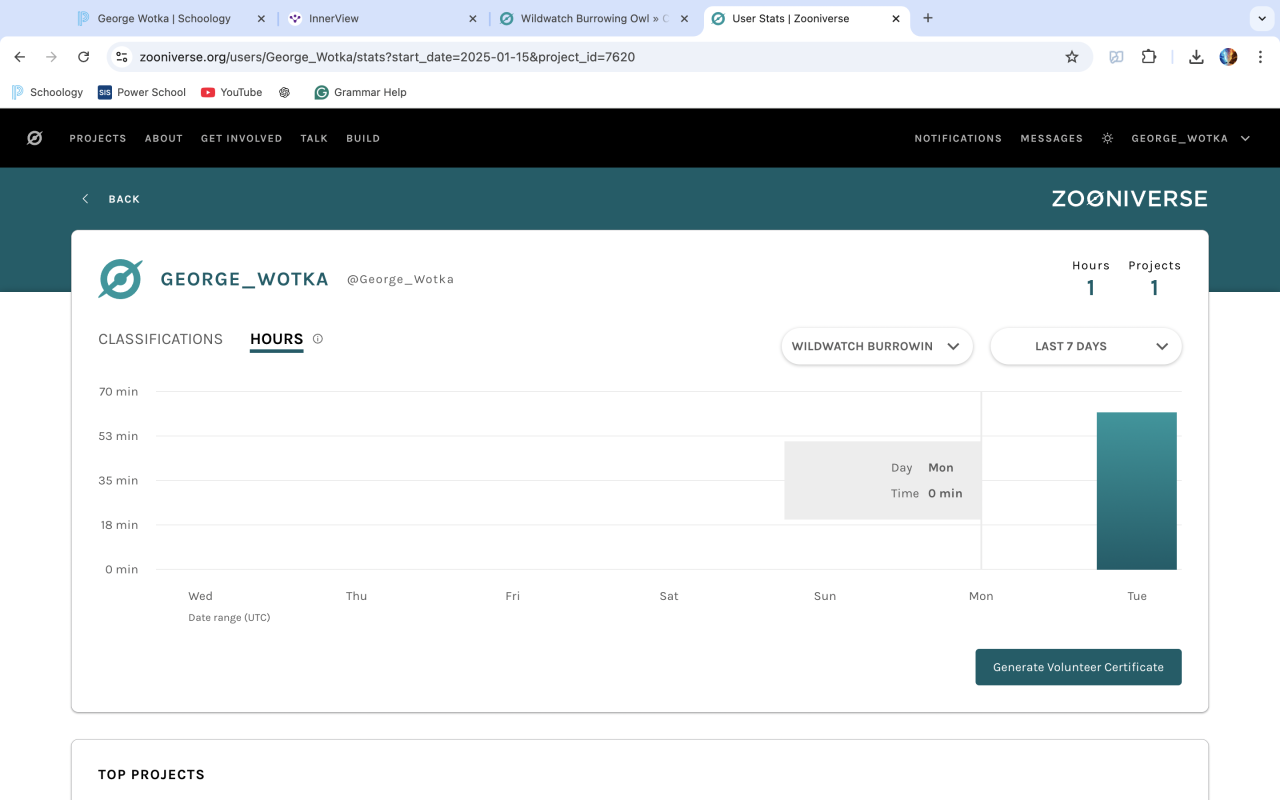Open the Build menu item
Image resolution: width=1280 pixels, height=800 pixels.
(x=363, y=138)
